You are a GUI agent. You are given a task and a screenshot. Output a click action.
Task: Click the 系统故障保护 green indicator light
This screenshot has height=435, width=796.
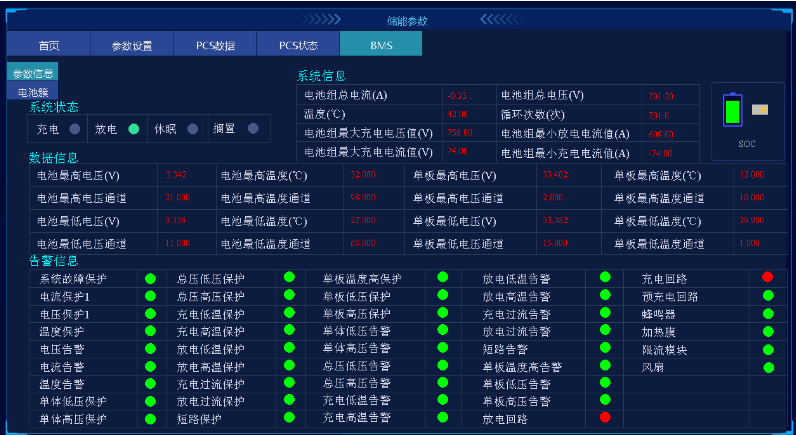(150, 279)
